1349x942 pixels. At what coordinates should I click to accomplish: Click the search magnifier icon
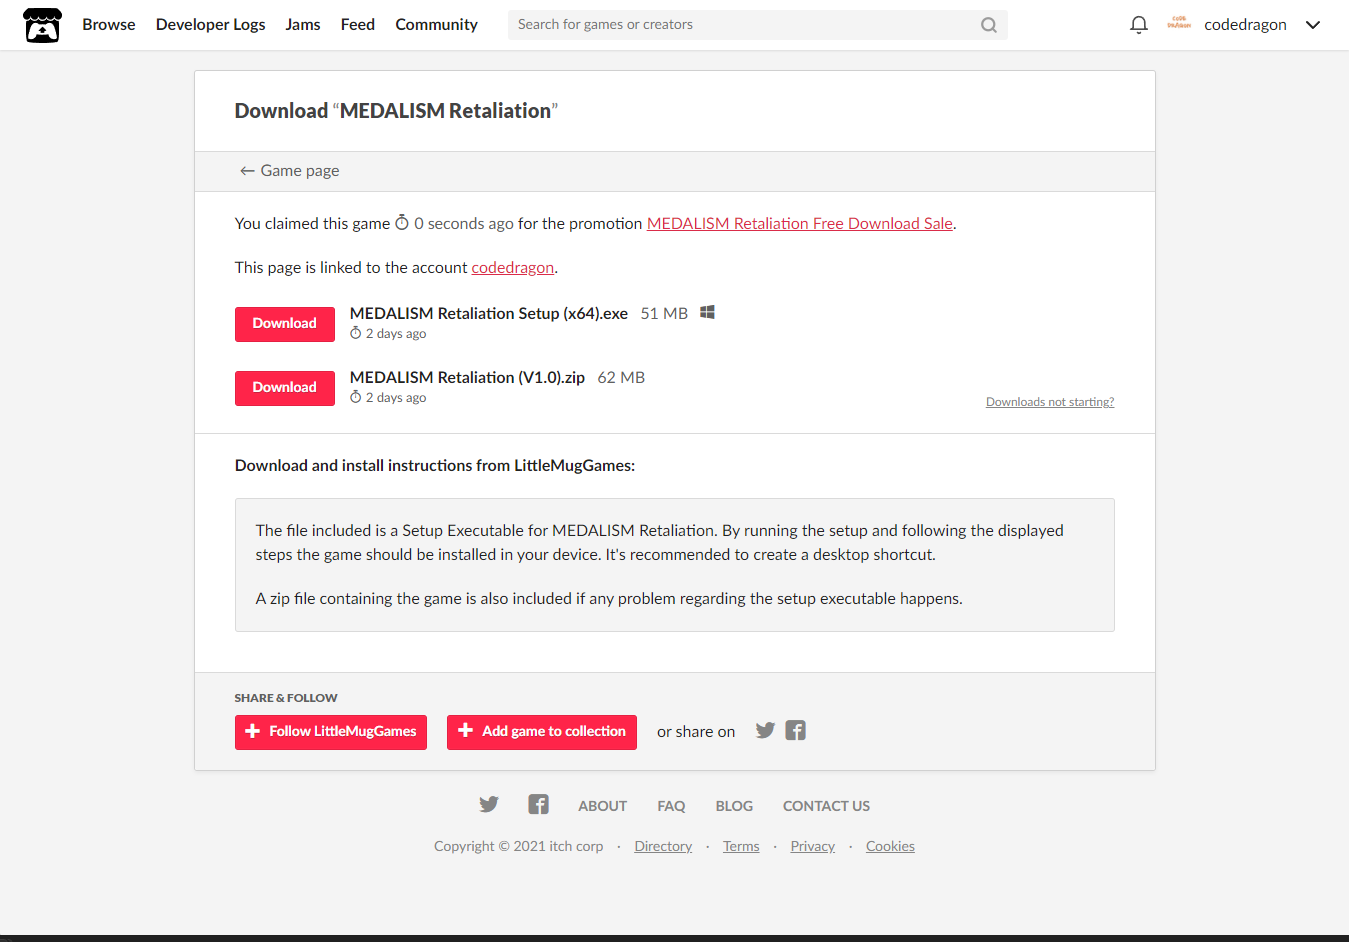pyautogui.click(x=989, y=25)
